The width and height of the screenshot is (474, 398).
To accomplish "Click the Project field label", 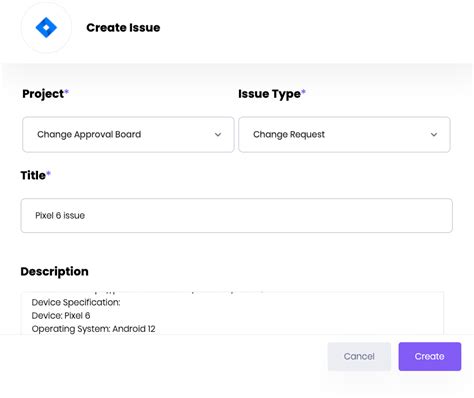I will tap(43, 94).
